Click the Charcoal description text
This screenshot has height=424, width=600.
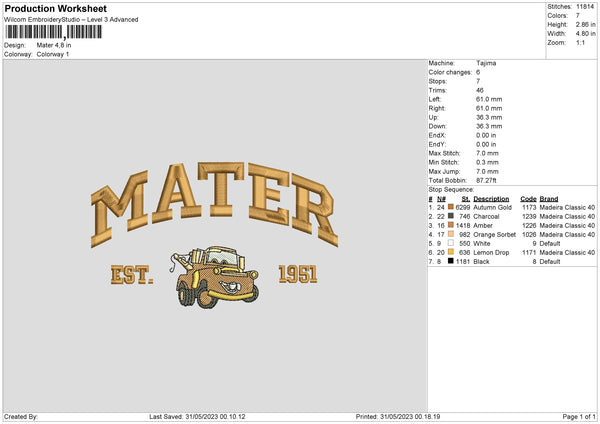coord(486,217)
